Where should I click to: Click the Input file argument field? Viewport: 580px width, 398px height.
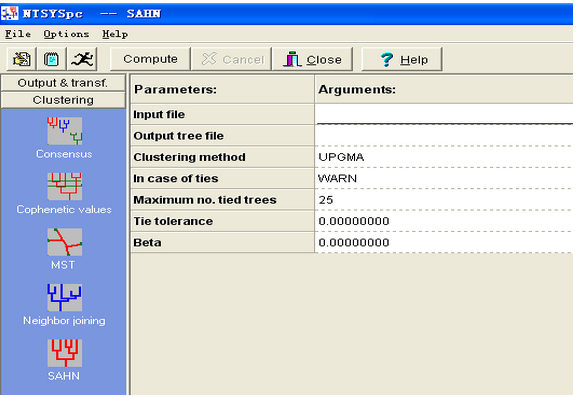[444, 114]
